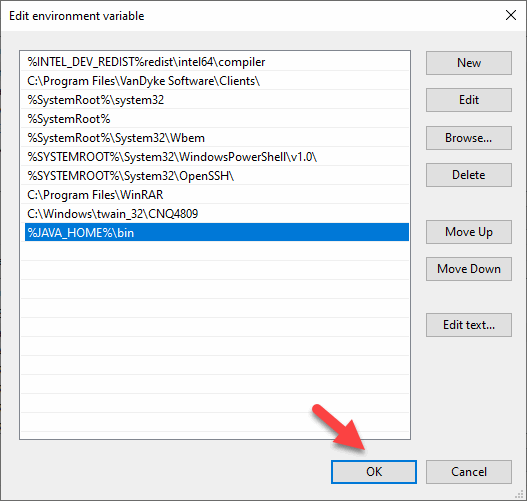Image resolution: width=527 pixels, height=501 pixels.
Task: Select the %JAVA_HOME%\bin entry
Action: tap(217, 232)
